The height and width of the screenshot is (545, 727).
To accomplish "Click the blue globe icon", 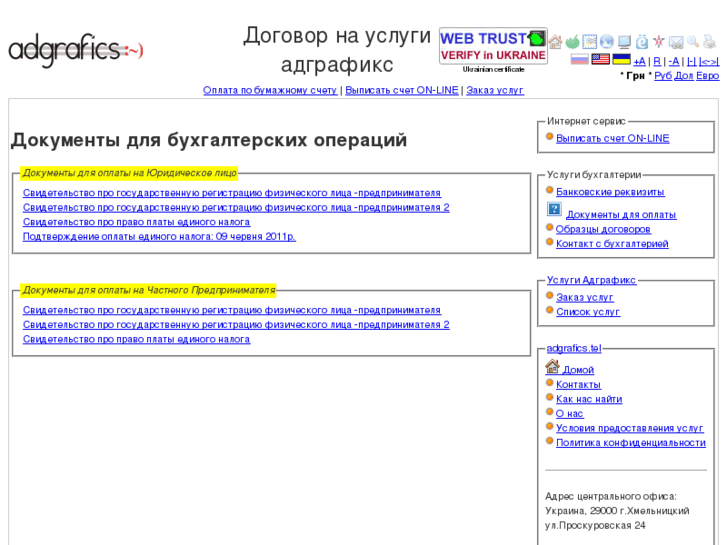I will click(607, 42).
